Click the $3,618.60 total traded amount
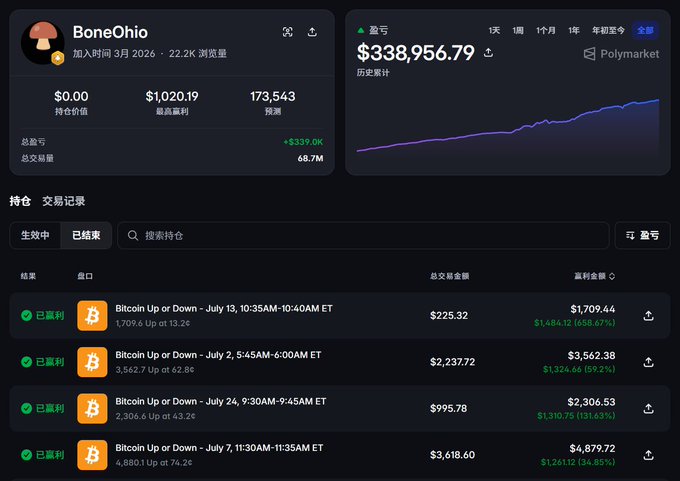The height and width of the screenshot is (481, 680). [x=452, y=455]
